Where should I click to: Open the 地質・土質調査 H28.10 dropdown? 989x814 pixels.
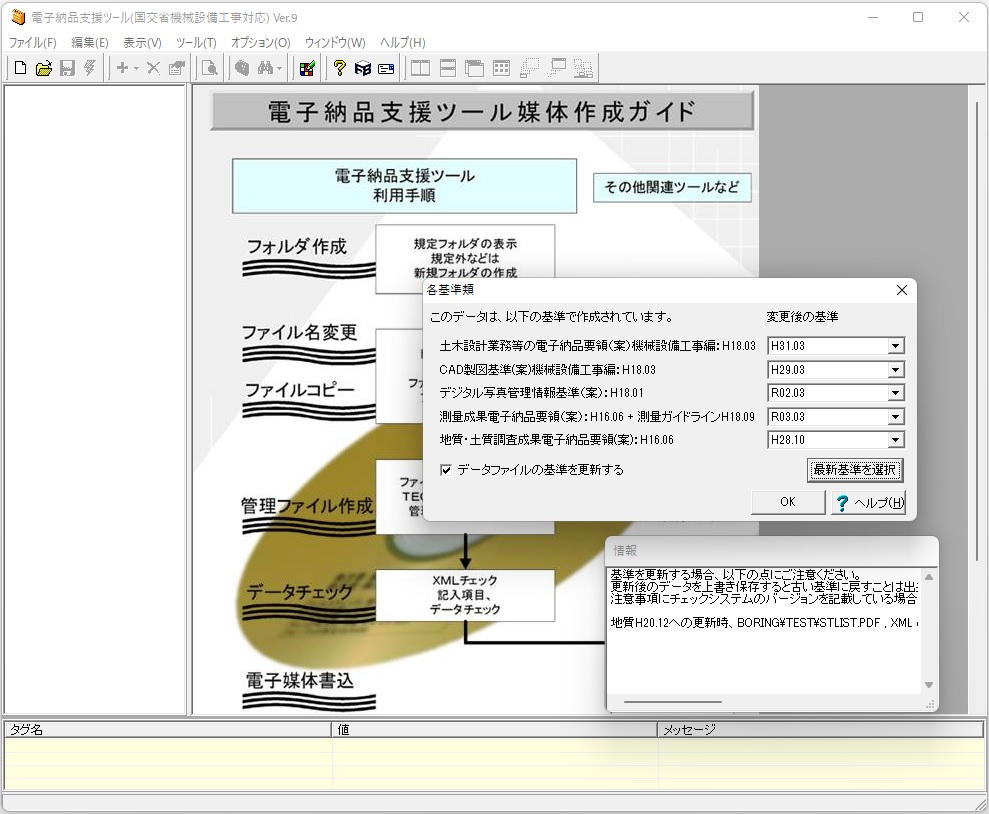895,440
